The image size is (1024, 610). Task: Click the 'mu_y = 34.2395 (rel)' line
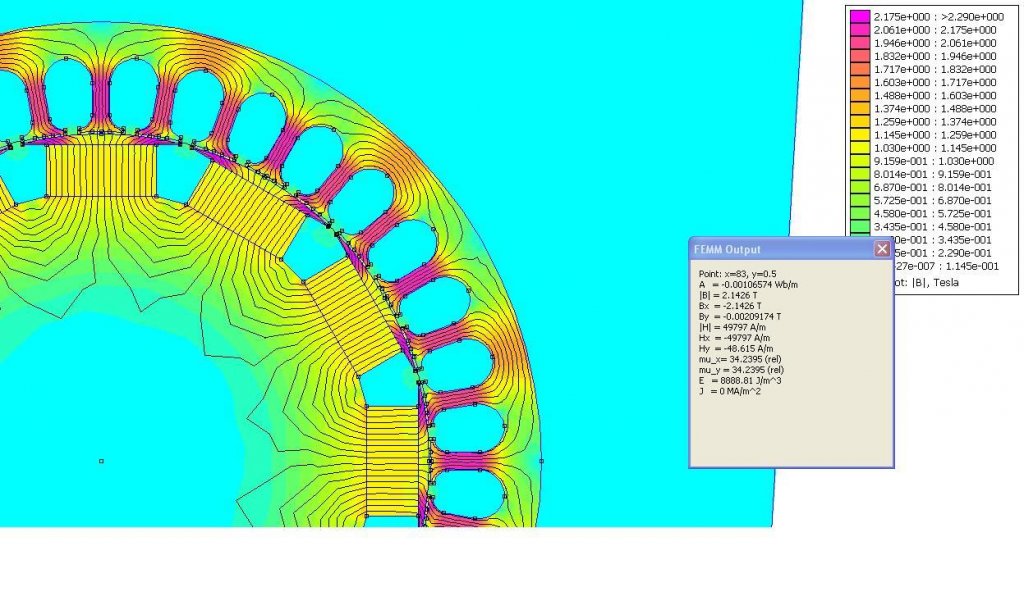point(741,370)
